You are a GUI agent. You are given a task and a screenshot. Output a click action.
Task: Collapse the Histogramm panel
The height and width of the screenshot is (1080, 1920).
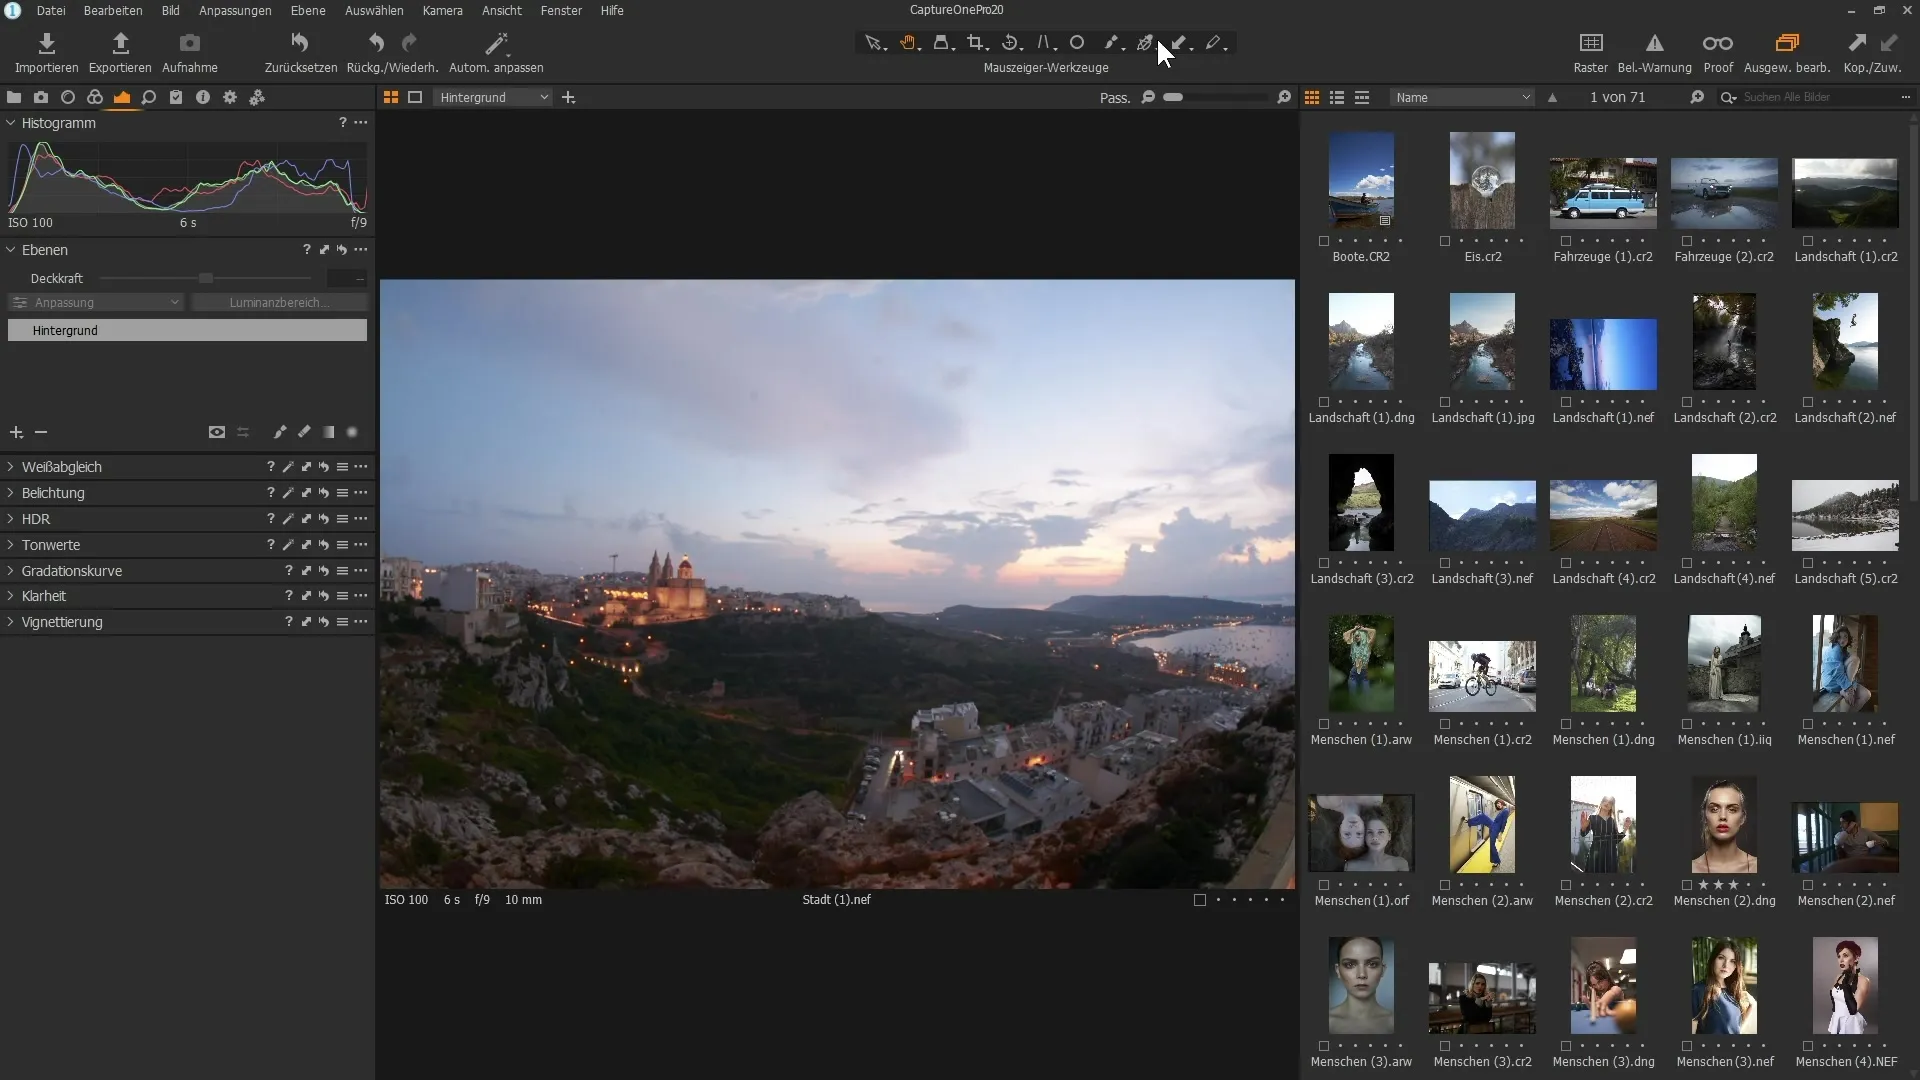tap(11, 123)
